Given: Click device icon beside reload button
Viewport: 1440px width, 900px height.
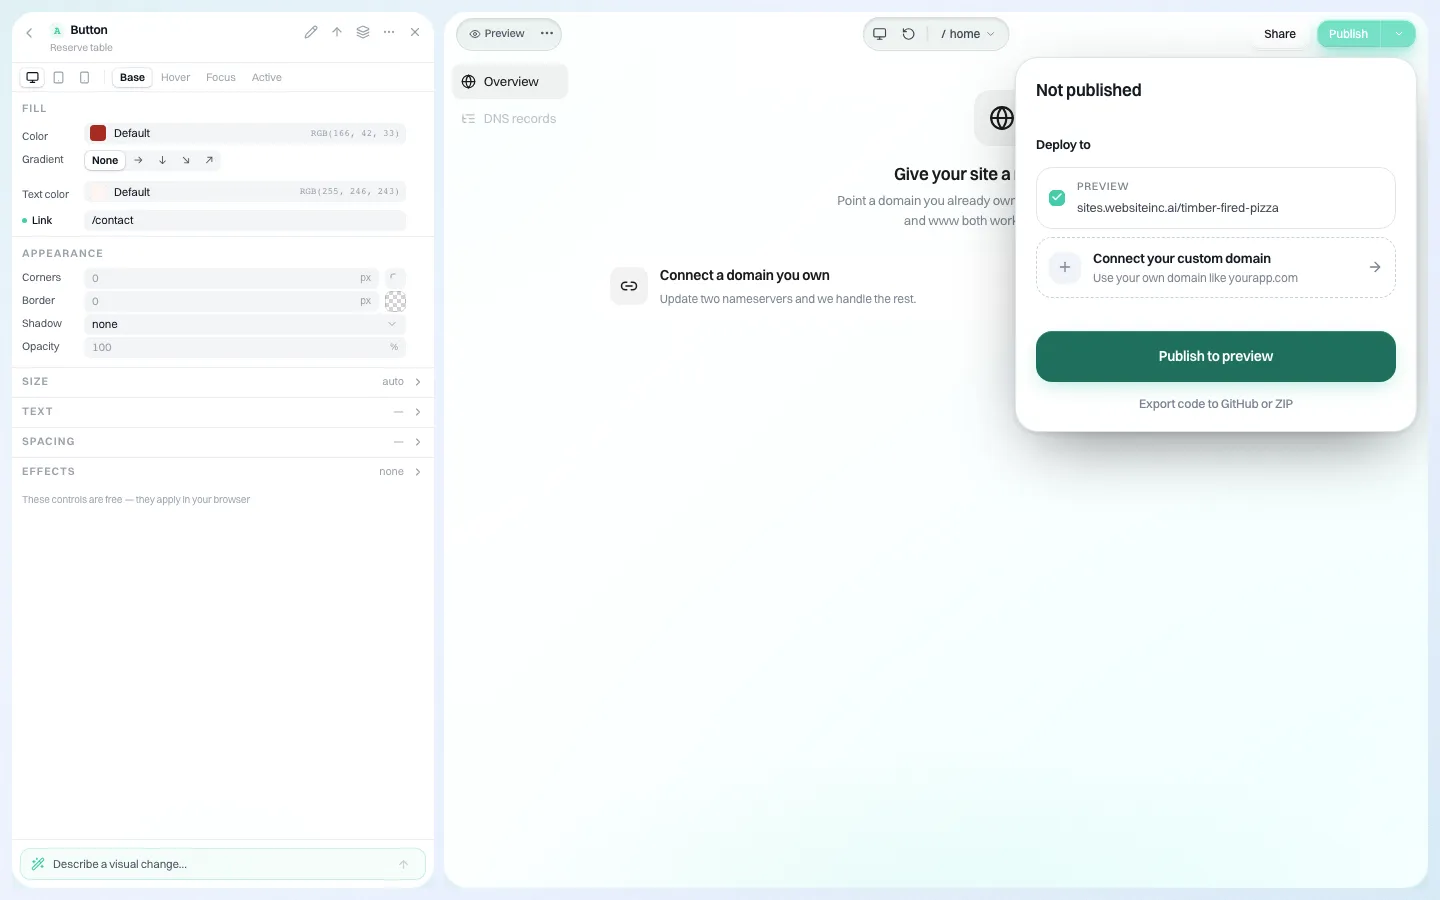Looking at the screenshot, I should [880, 34].
